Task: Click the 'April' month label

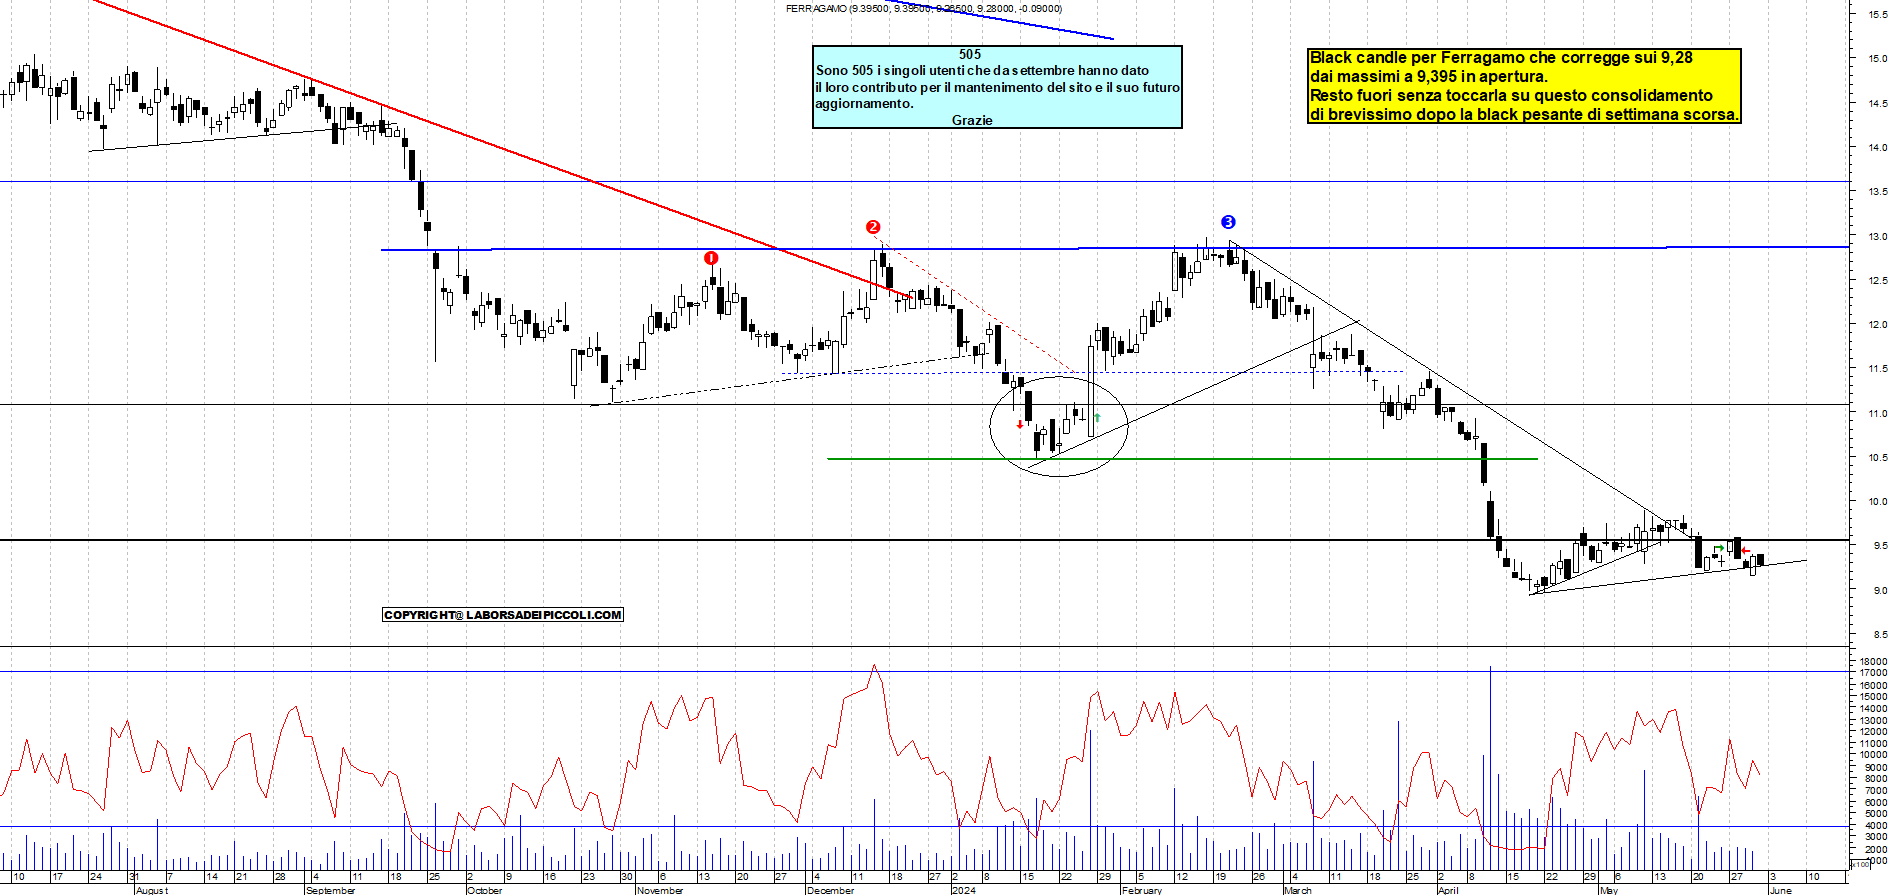Action: [1448, 890]
